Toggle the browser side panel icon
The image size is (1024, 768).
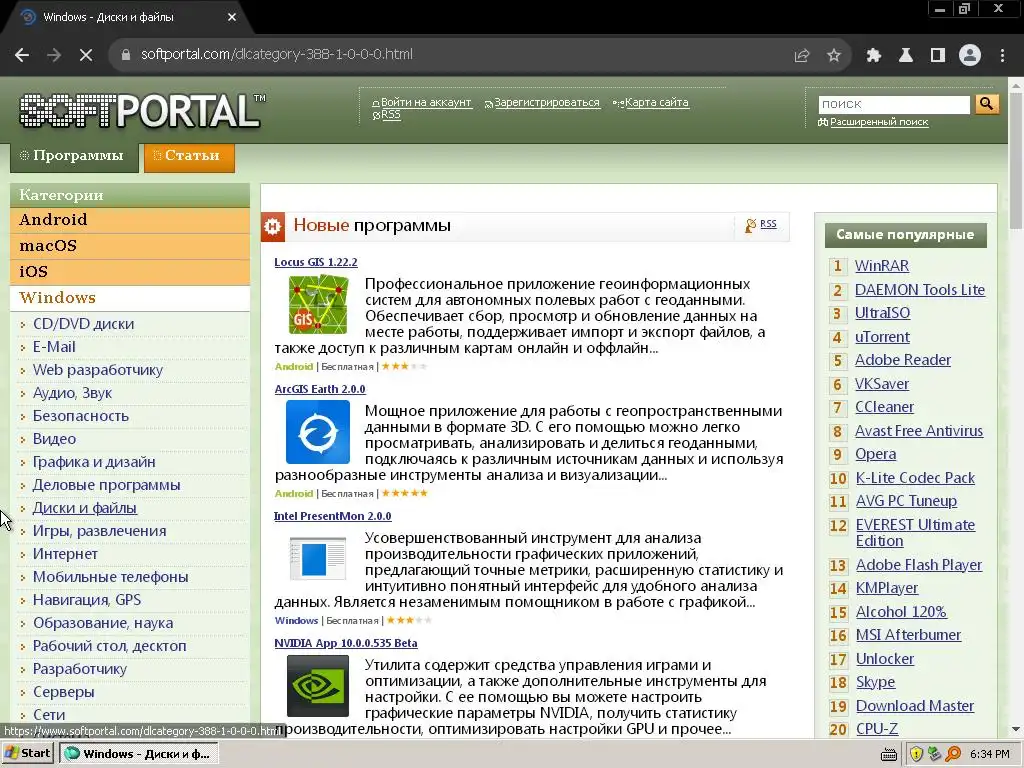[x=938, y=56]
